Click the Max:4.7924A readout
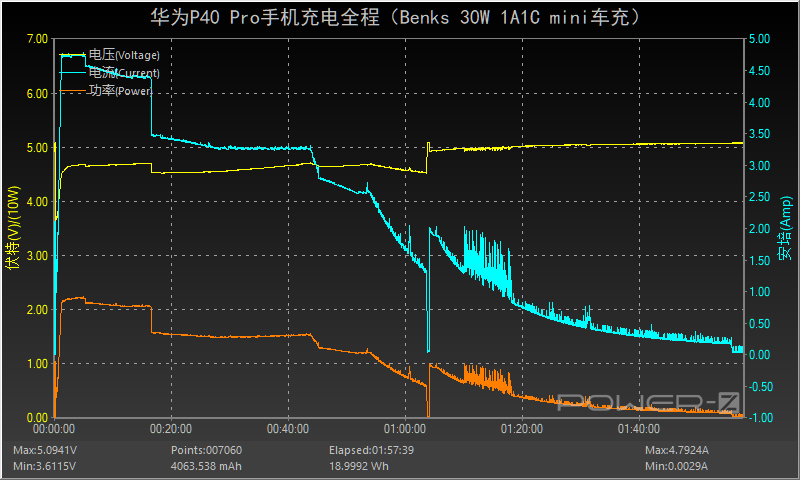Screen dimensions: 800x480 coord(677,450)
